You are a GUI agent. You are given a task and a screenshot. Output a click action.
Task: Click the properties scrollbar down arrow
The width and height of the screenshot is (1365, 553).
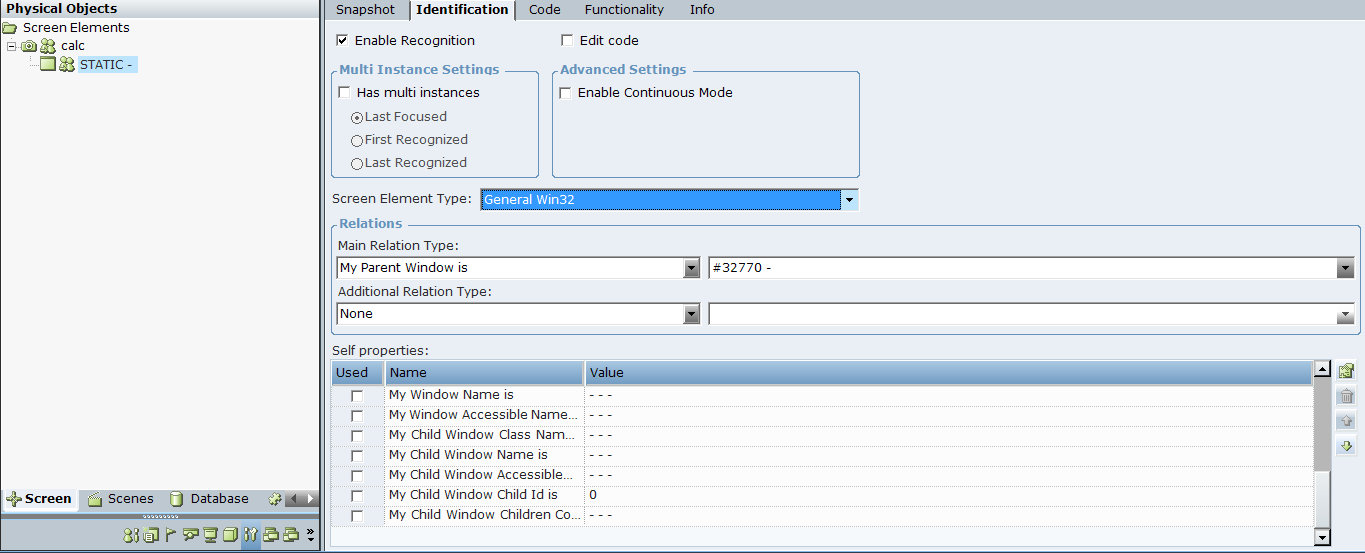pos(1322,538)
